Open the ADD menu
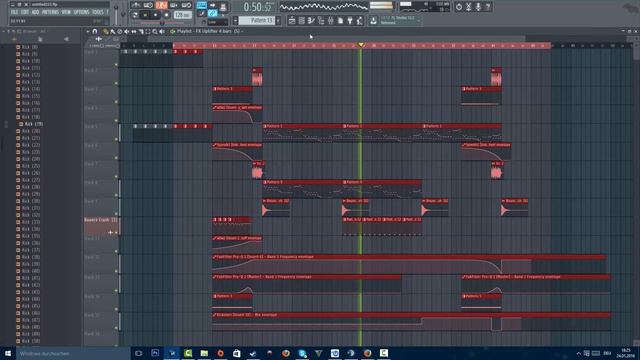 click(x=36, y=12)
